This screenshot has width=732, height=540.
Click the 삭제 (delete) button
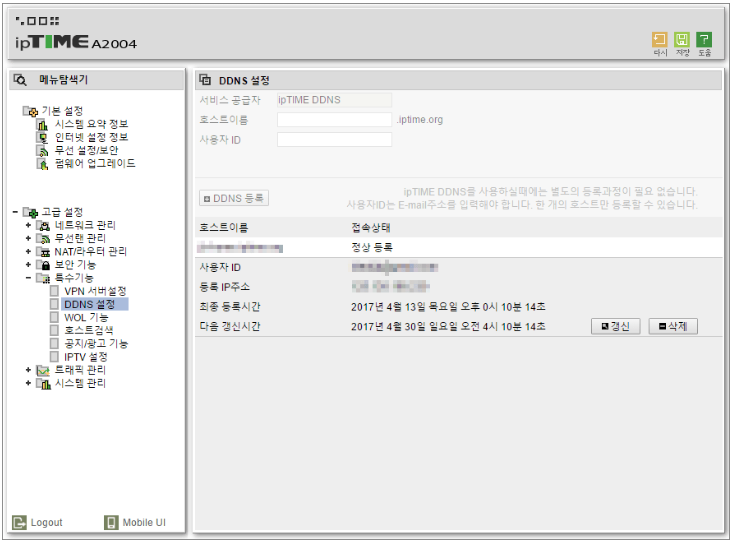click(x=673, y=326)
